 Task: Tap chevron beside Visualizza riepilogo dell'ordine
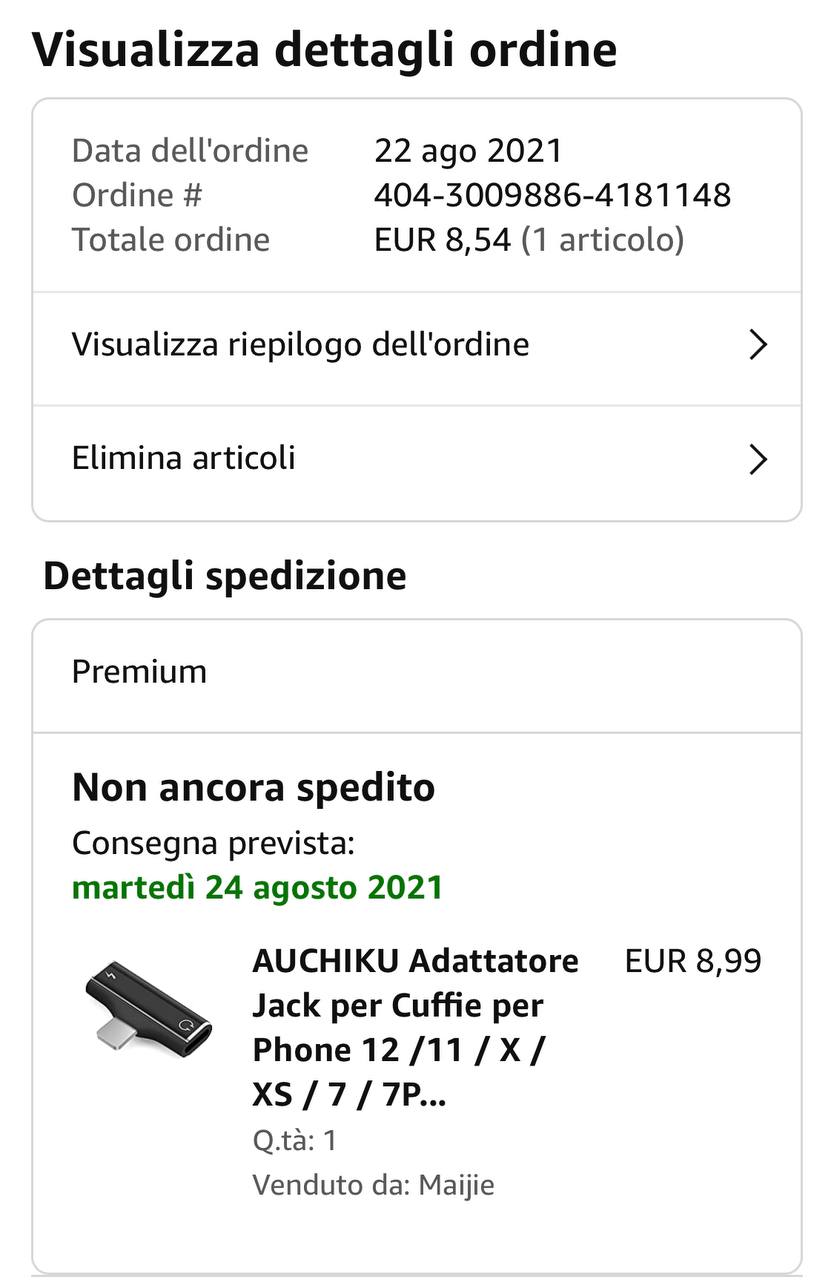coord(758,346)
